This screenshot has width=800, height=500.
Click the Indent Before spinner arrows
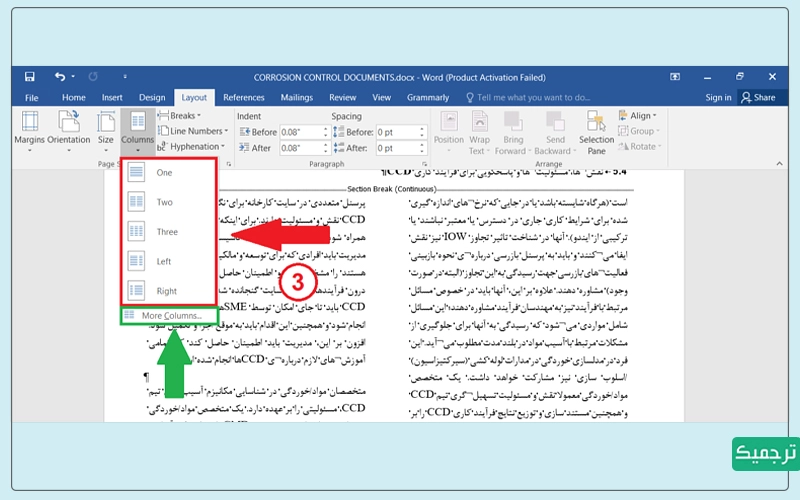326,132
